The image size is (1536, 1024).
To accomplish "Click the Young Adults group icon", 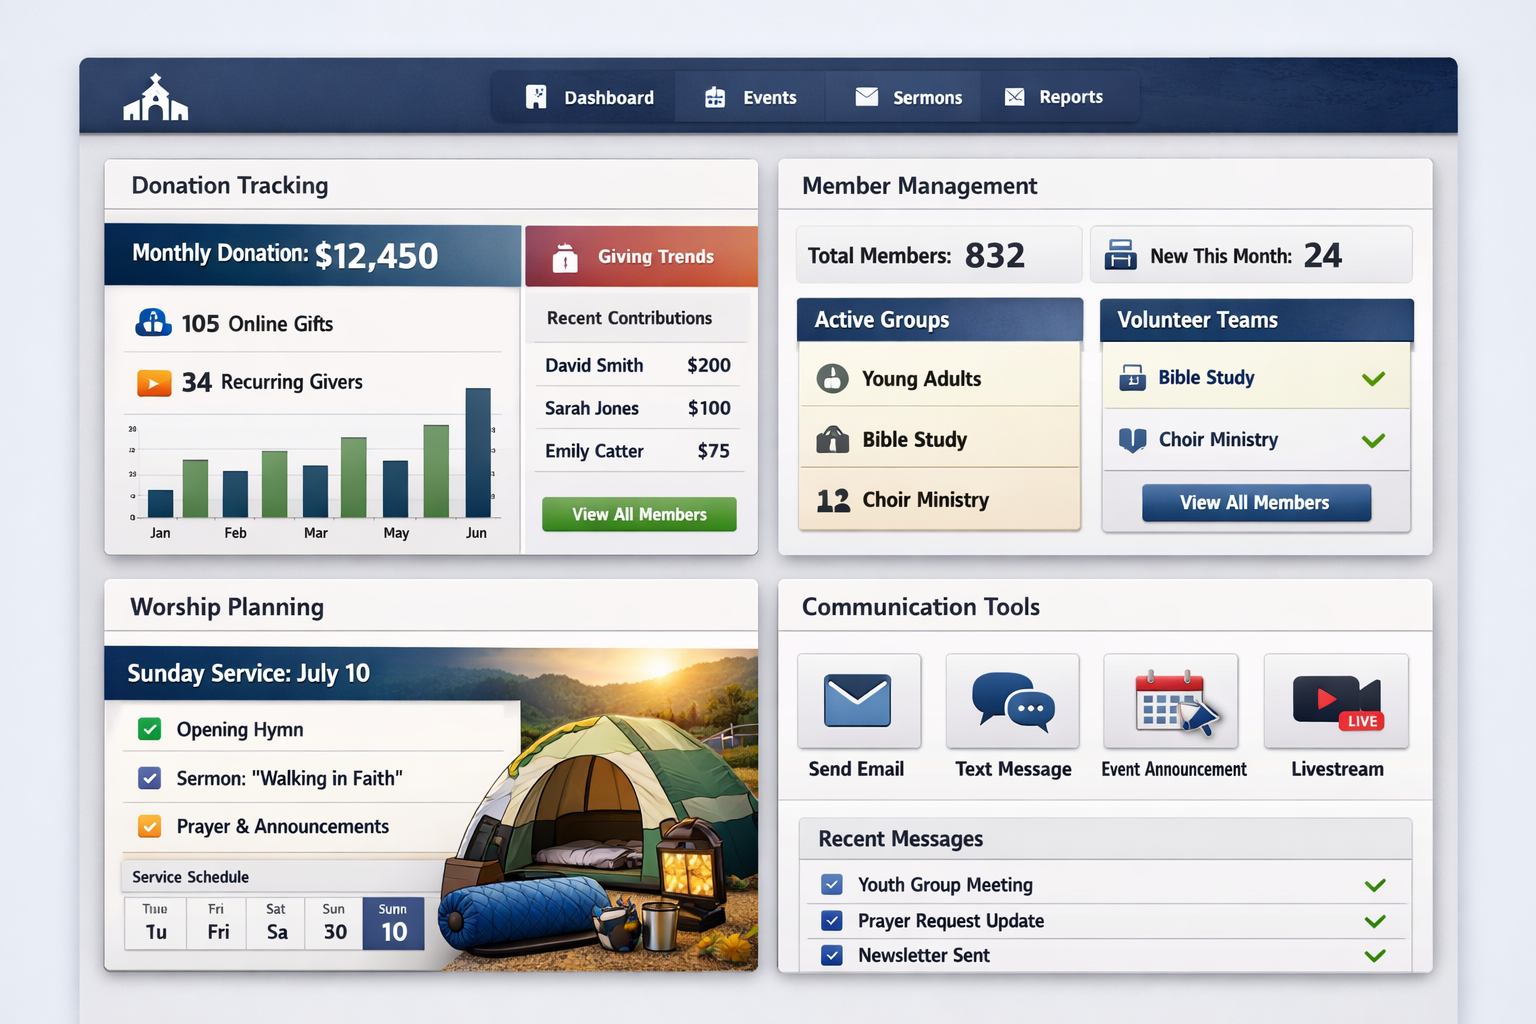I will (x=832, y=378).
